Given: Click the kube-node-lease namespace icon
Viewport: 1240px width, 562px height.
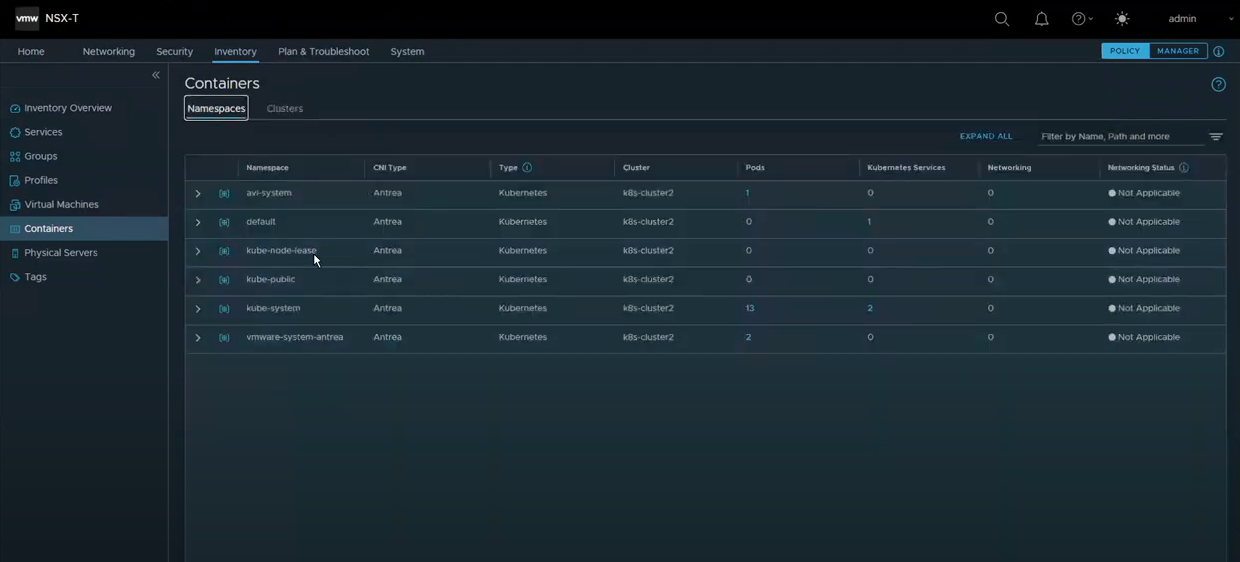Looking at the screenshot, I should [224, 251].
